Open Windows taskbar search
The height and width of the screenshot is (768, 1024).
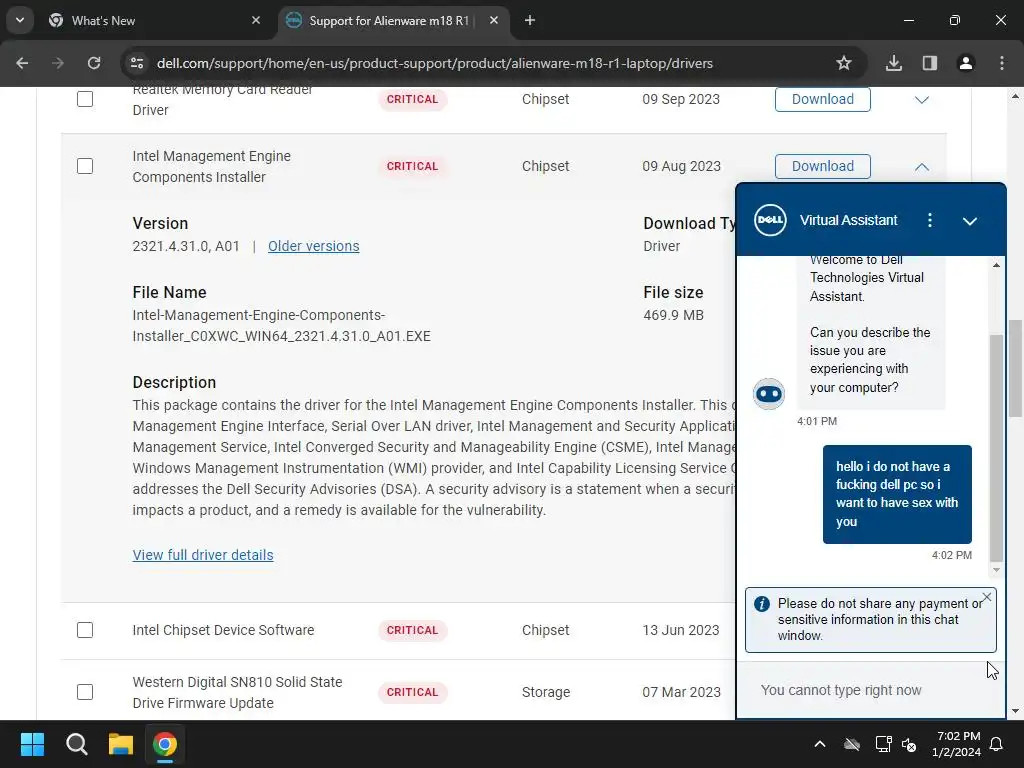[x=76, y=744]
